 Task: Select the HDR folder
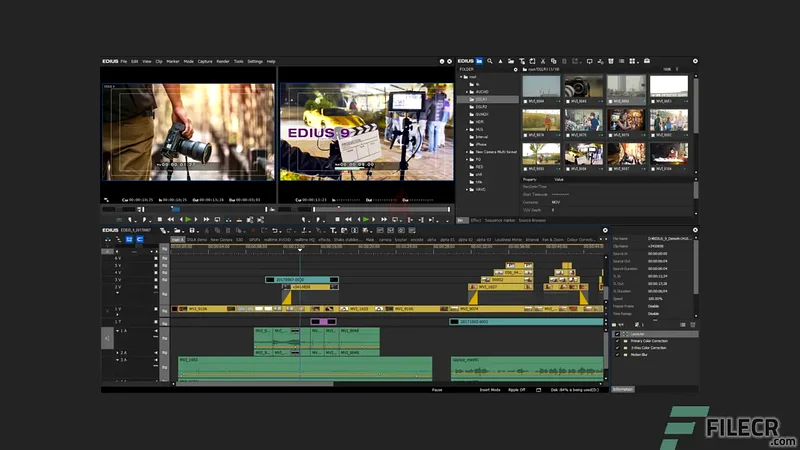[x=480, y=122]
